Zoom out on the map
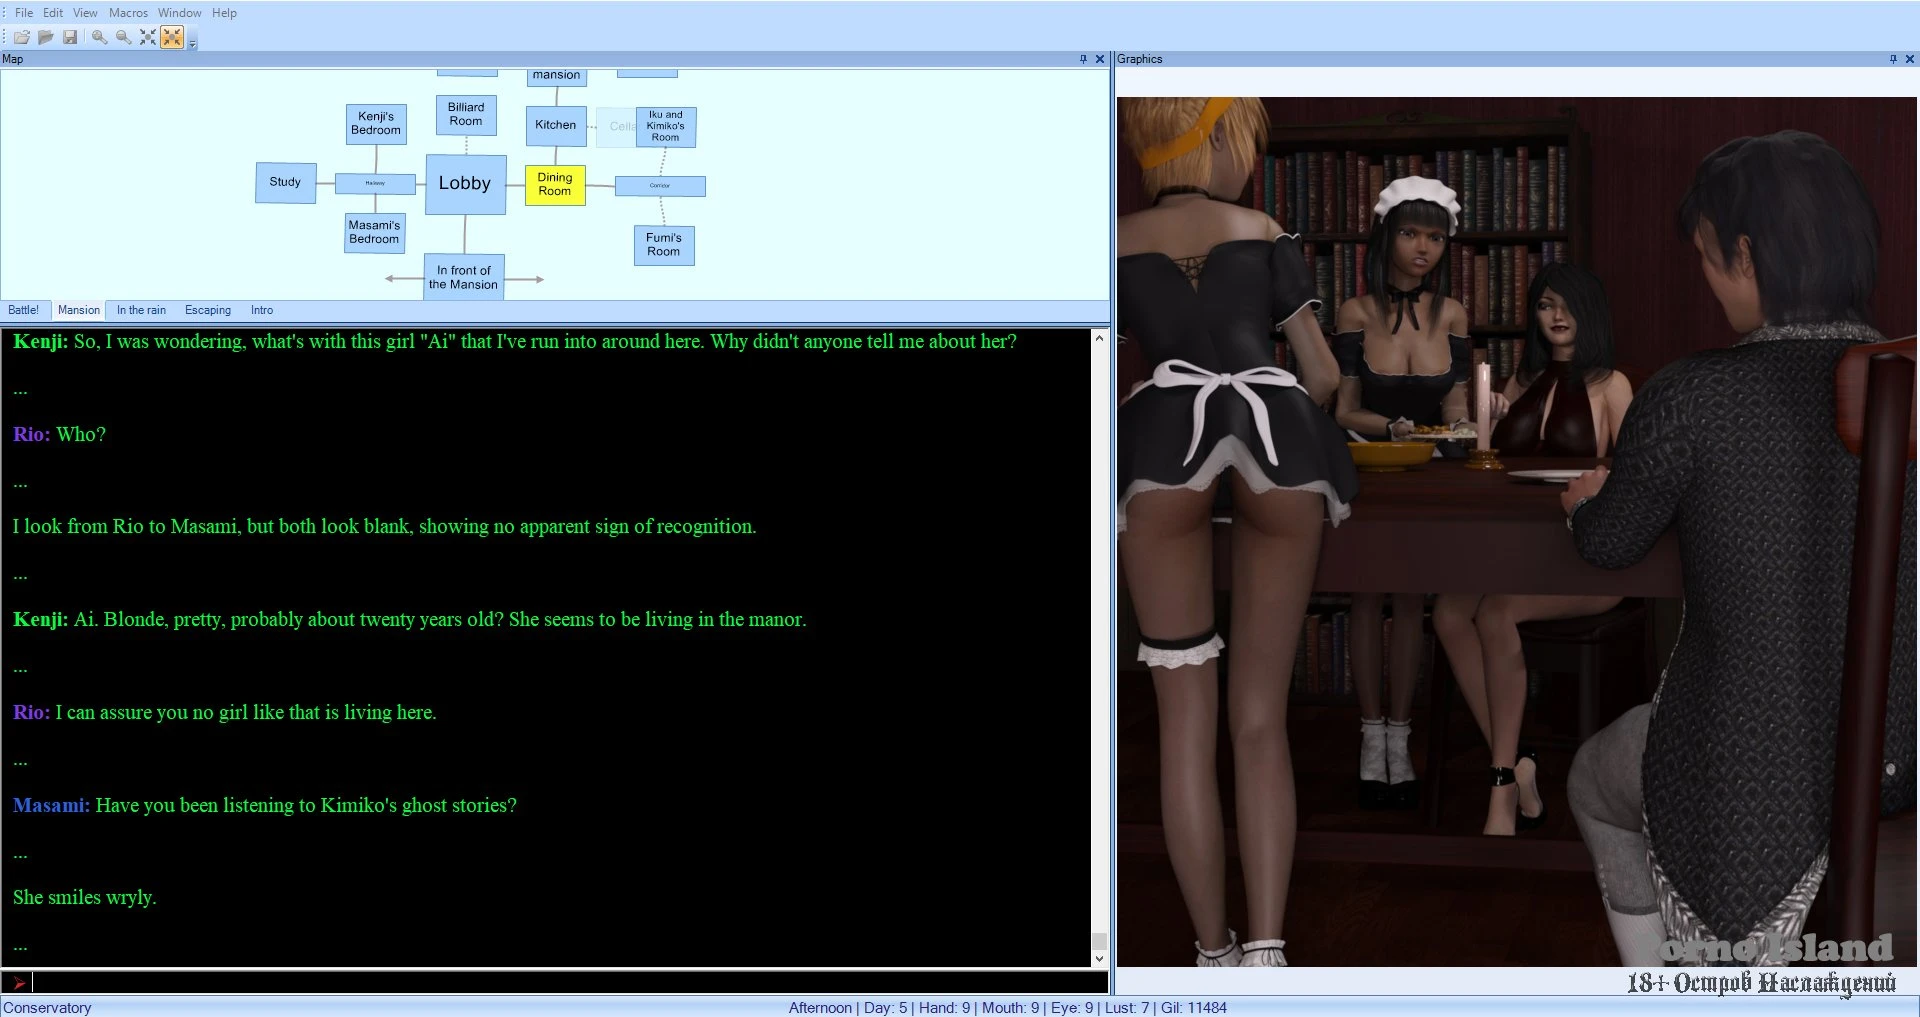 [123, 37]
